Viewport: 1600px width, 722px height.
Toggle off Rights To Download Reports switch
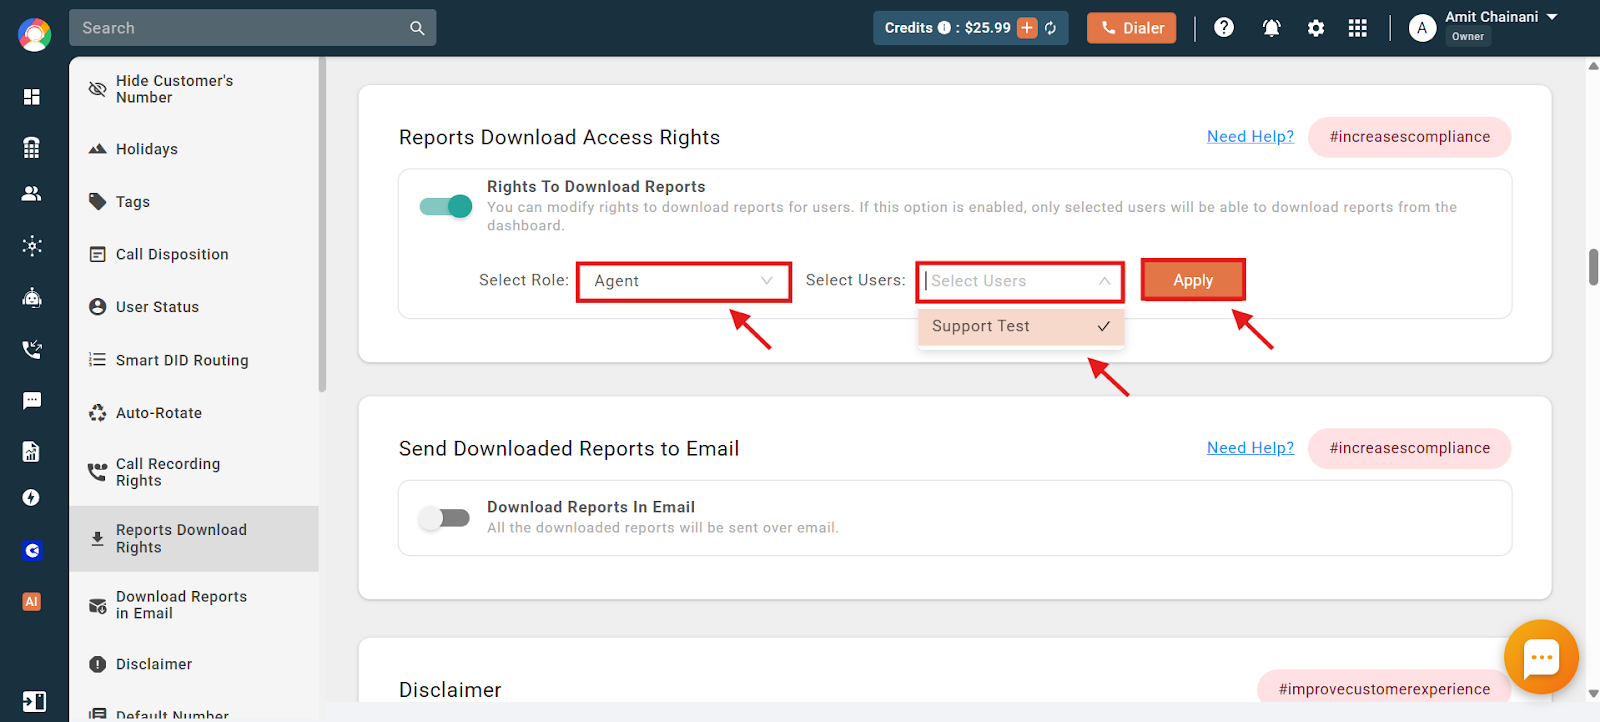click(446, 206)
